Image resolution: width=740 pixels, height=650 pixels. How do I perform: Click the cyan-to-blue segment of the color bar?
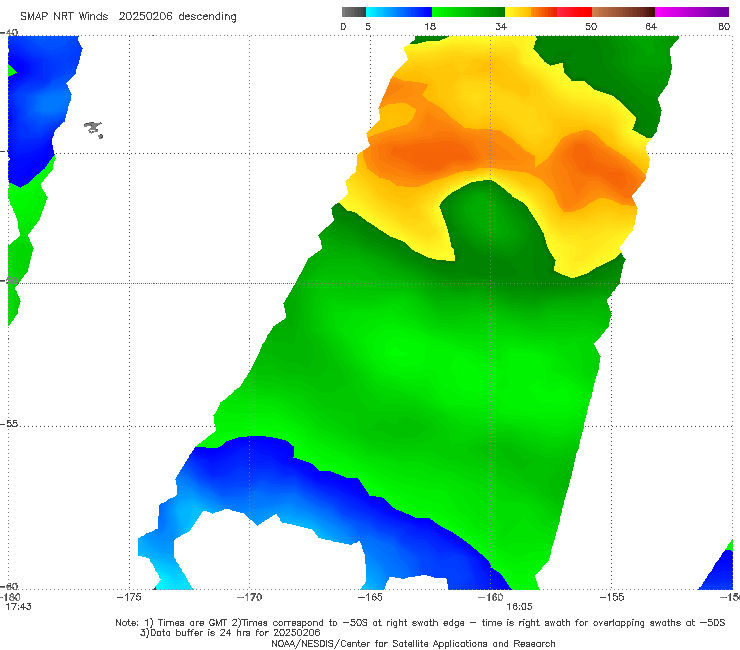click(399, 12)
